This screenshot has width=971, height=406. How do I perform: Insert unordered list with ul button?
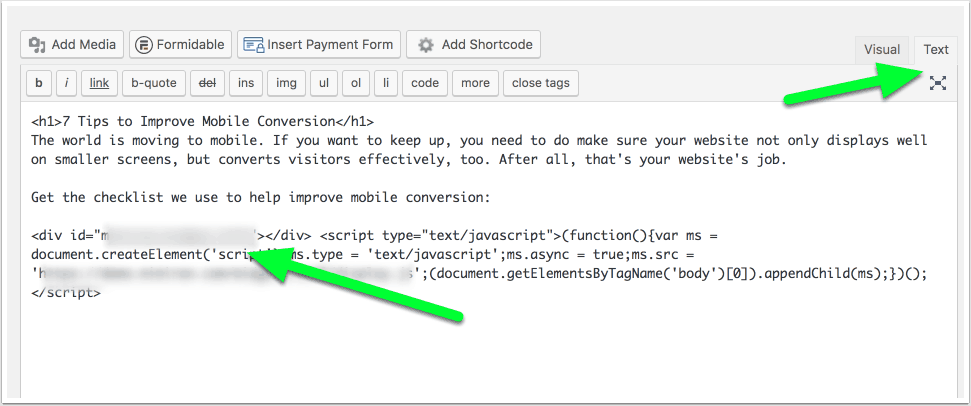pyautogui.click(x=323, y=83)
